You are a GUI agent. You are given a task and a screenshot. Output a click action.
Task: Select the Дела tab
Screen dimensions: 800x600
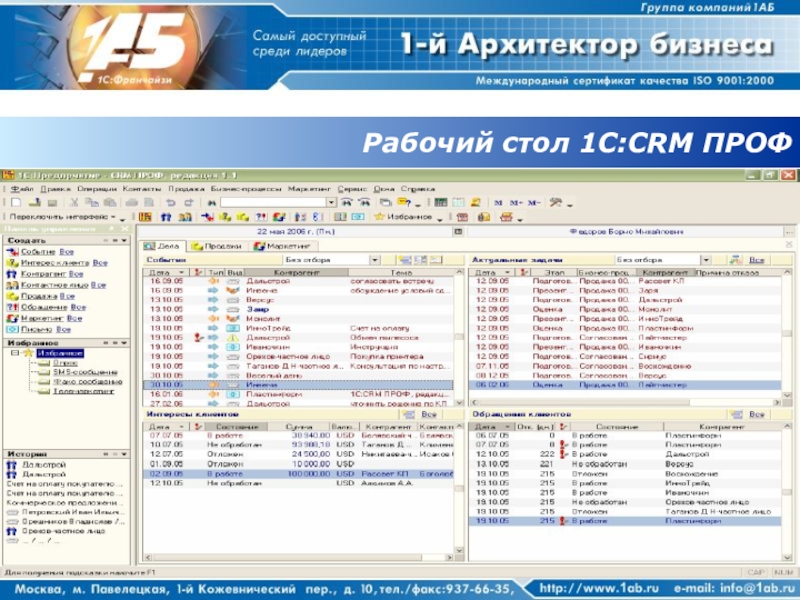pos(162,246)
